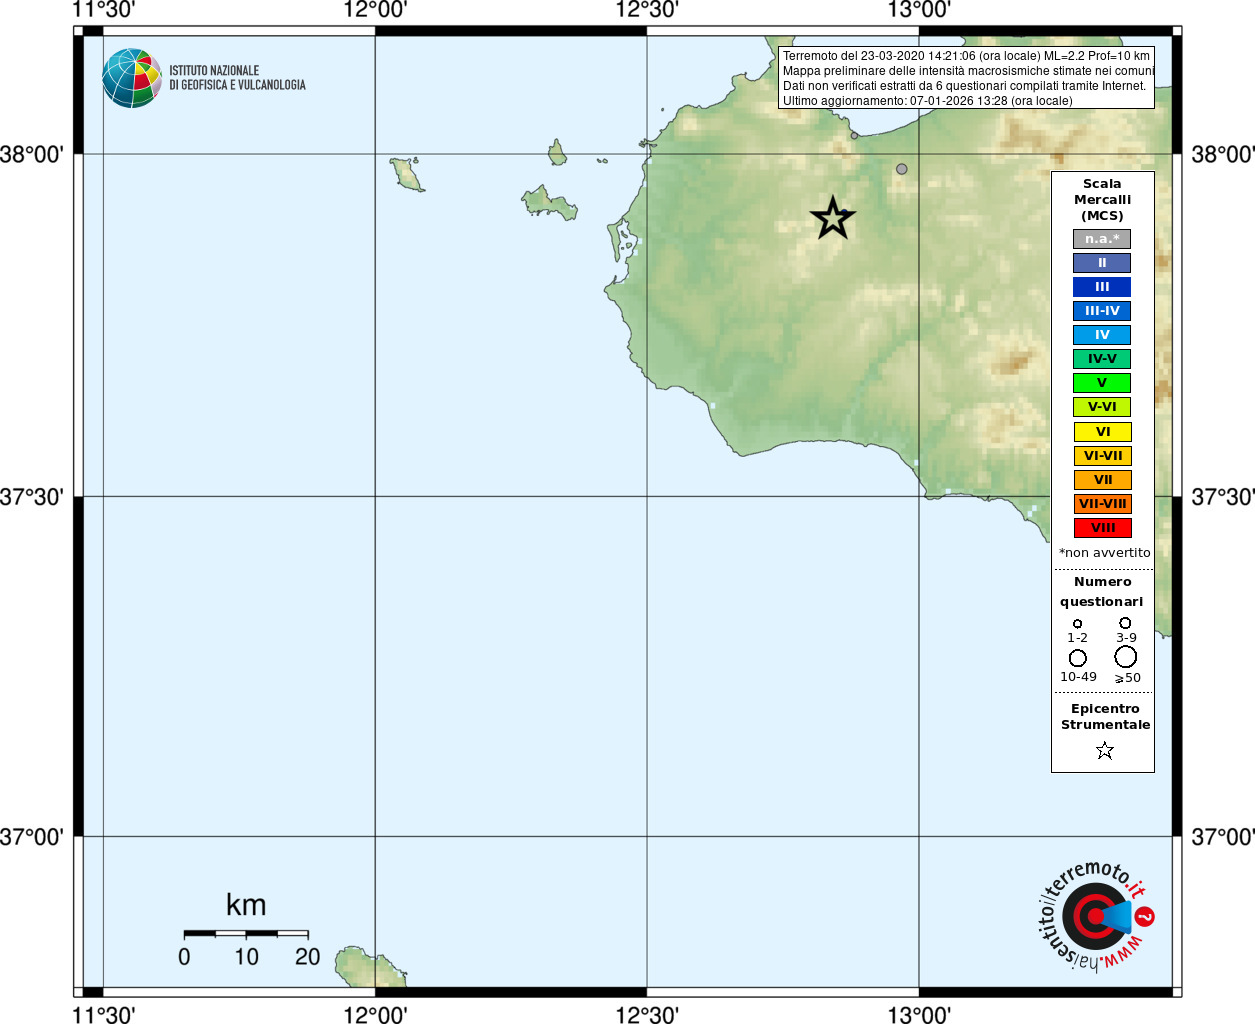Select the gray n.a.* legend swatch

(1102, 239)
